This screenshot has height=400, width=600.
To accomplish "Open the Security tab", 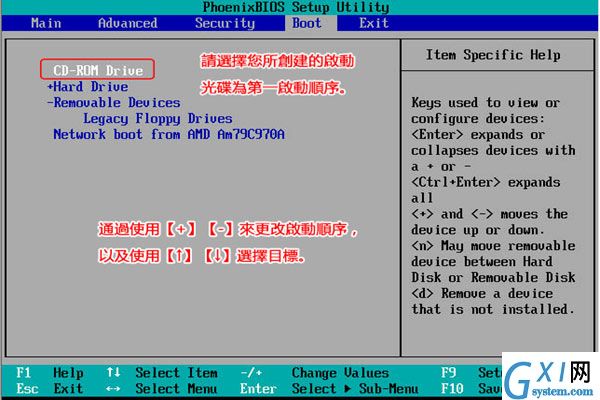I will pos(225,23).
